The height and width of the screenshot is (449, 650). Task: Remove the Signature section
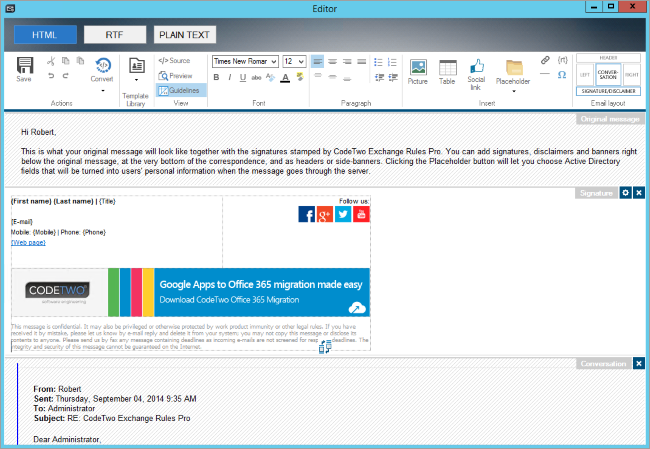point(639,193)
